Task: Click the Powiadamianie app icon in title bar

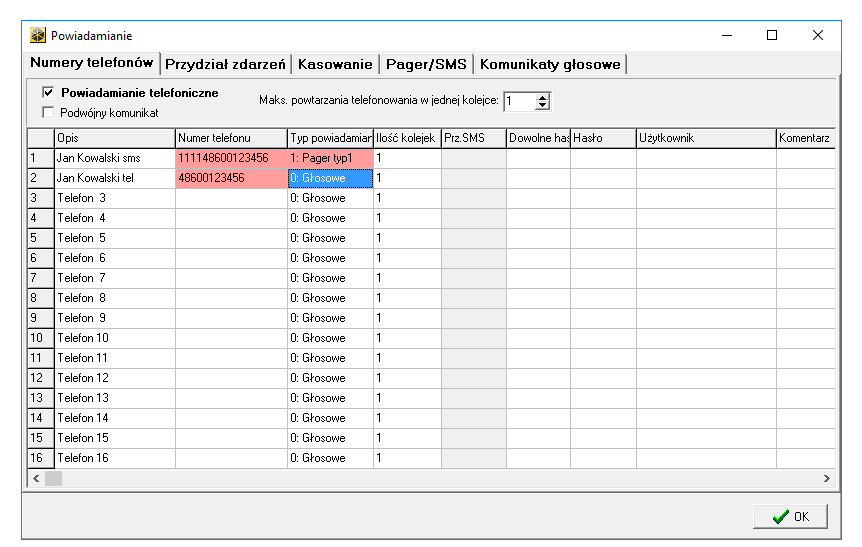Action: coord(37,35)
